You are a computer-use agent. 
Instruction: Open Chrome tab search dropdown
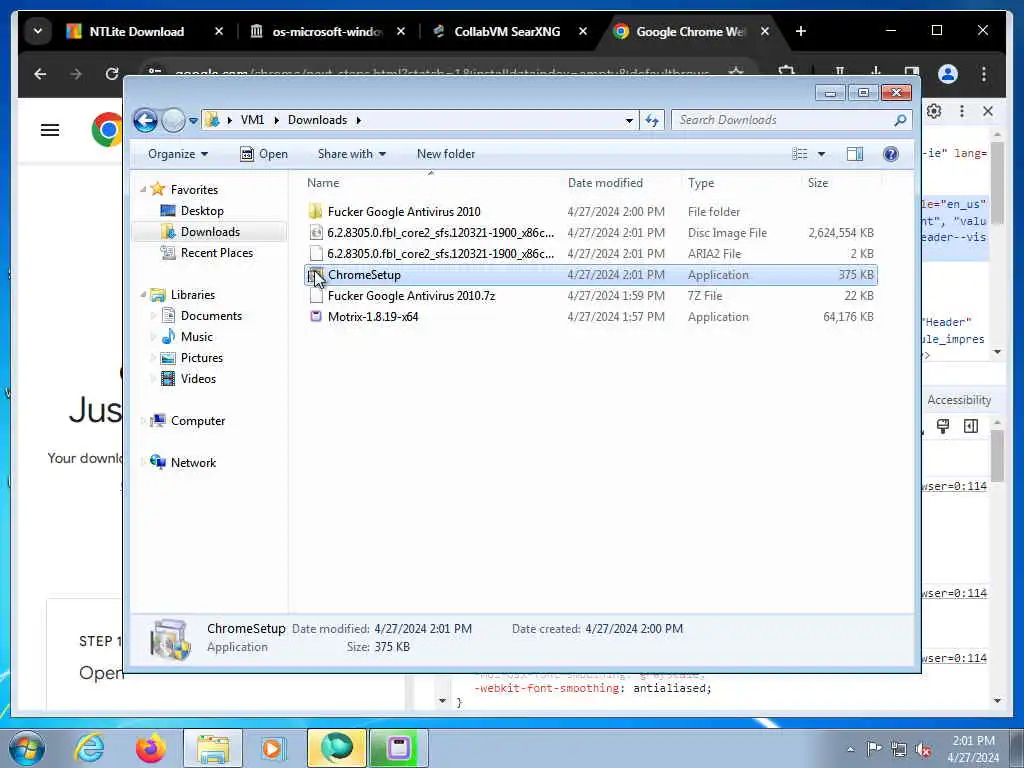[38, 31]
